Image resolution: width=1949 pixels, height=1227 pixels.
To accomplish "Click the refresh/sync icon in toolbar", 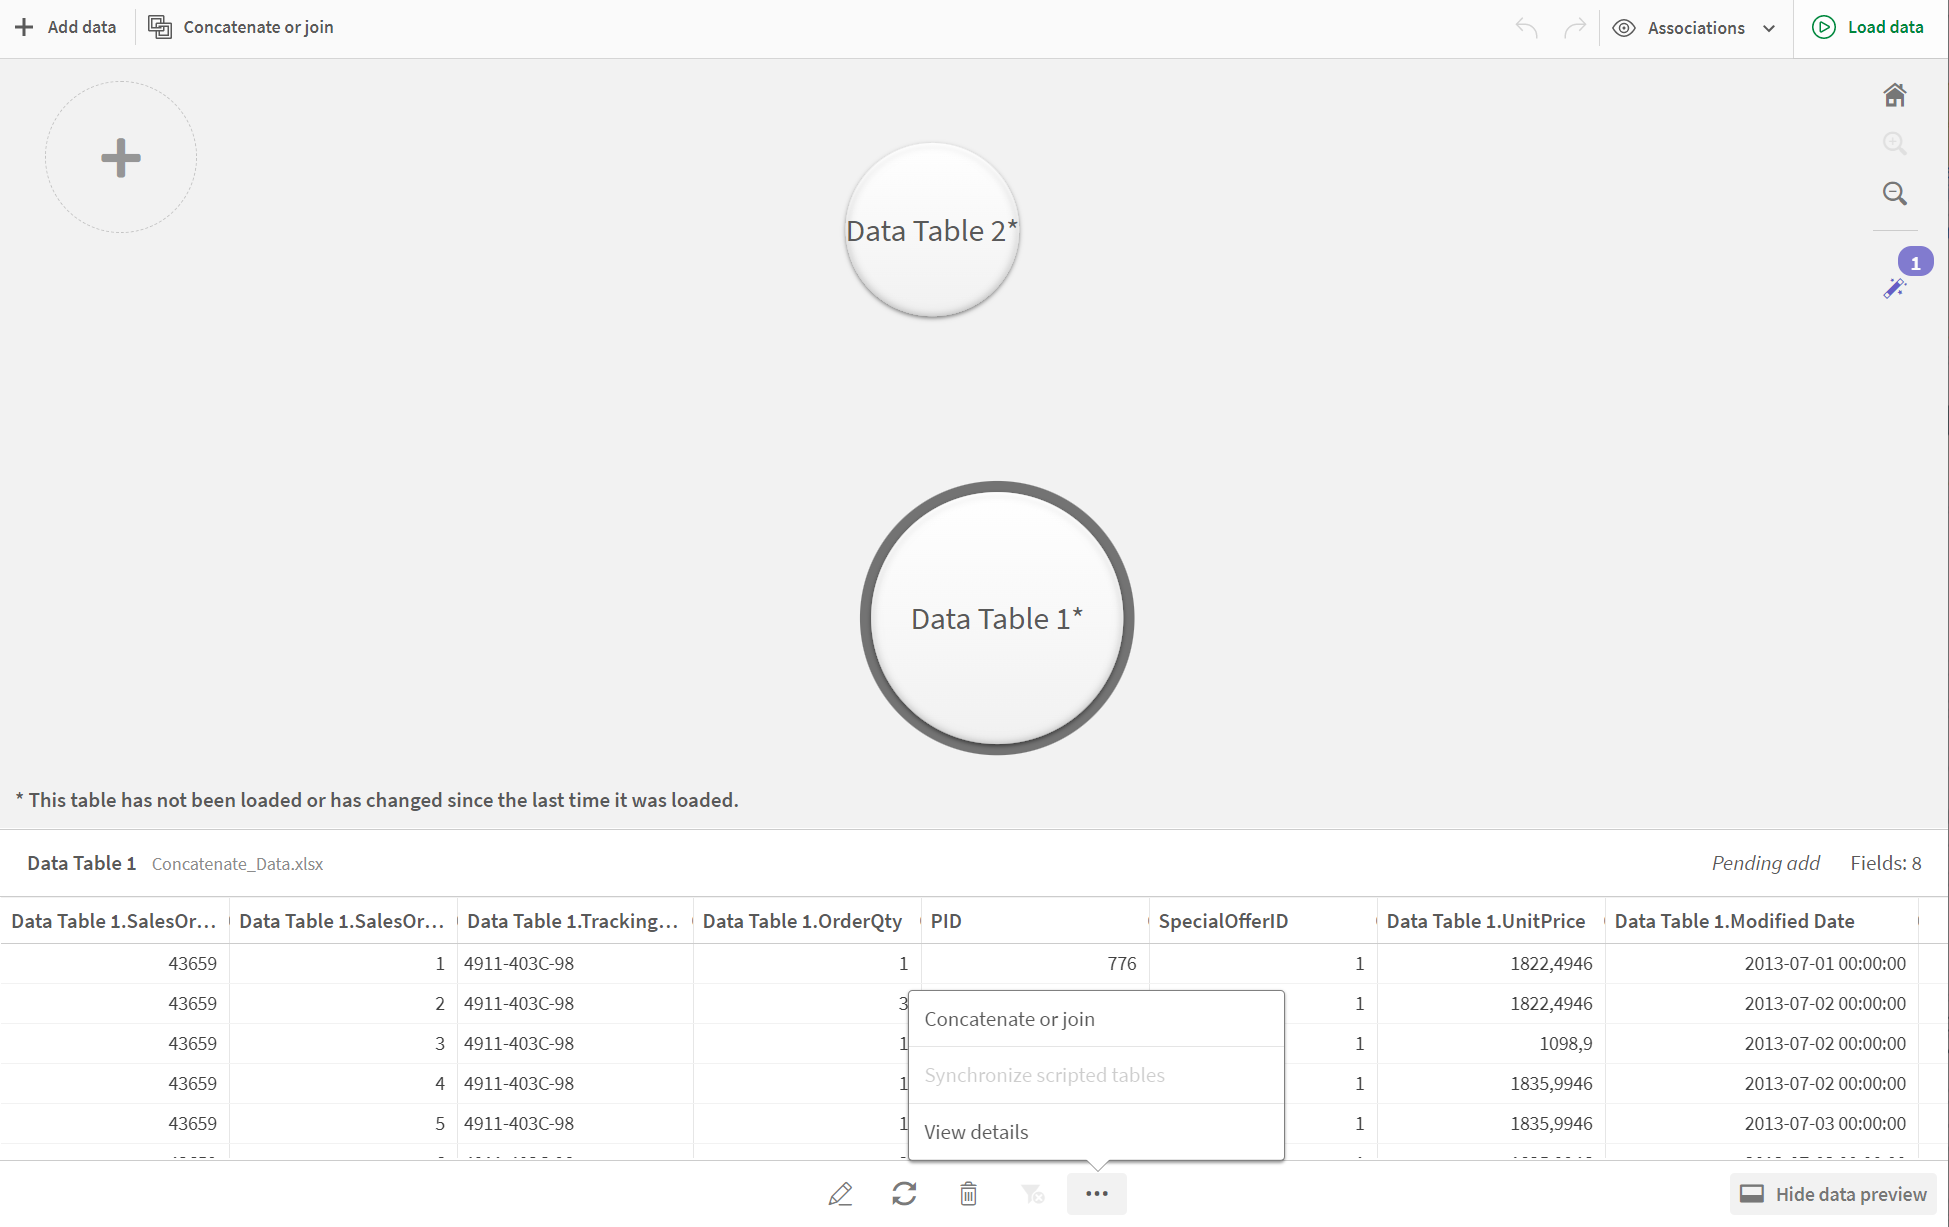I will 905,1192.
